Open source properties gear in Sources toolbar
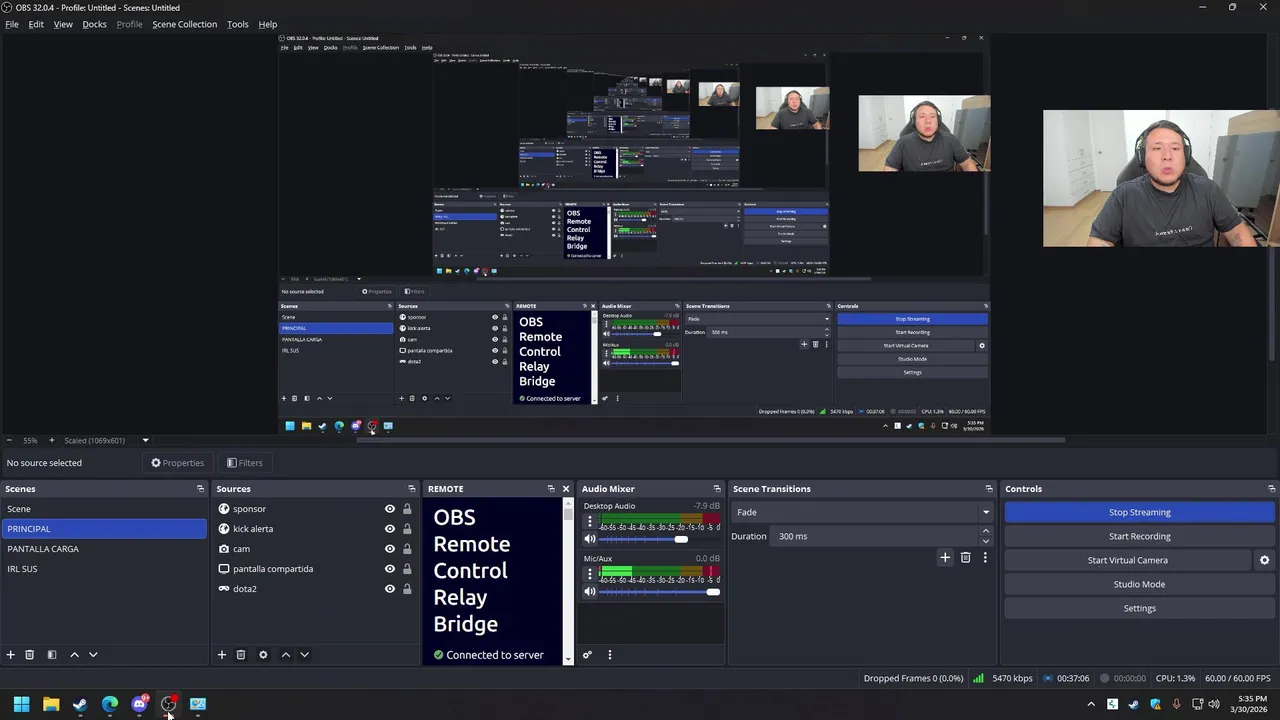This screenshot has width=1280, height=720. pyautogui.click(x=263, y=655)
